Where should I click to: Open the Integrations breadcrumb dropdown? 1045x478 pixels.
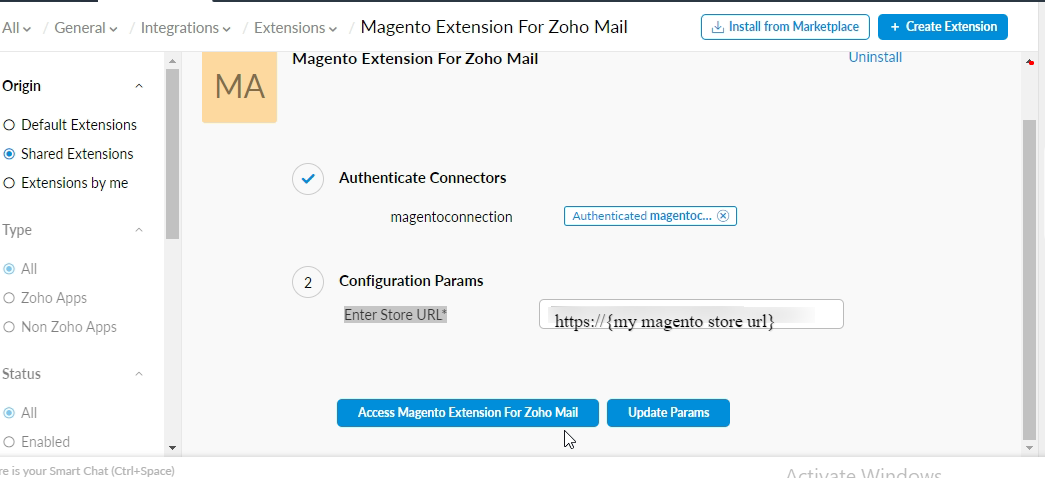186,28
